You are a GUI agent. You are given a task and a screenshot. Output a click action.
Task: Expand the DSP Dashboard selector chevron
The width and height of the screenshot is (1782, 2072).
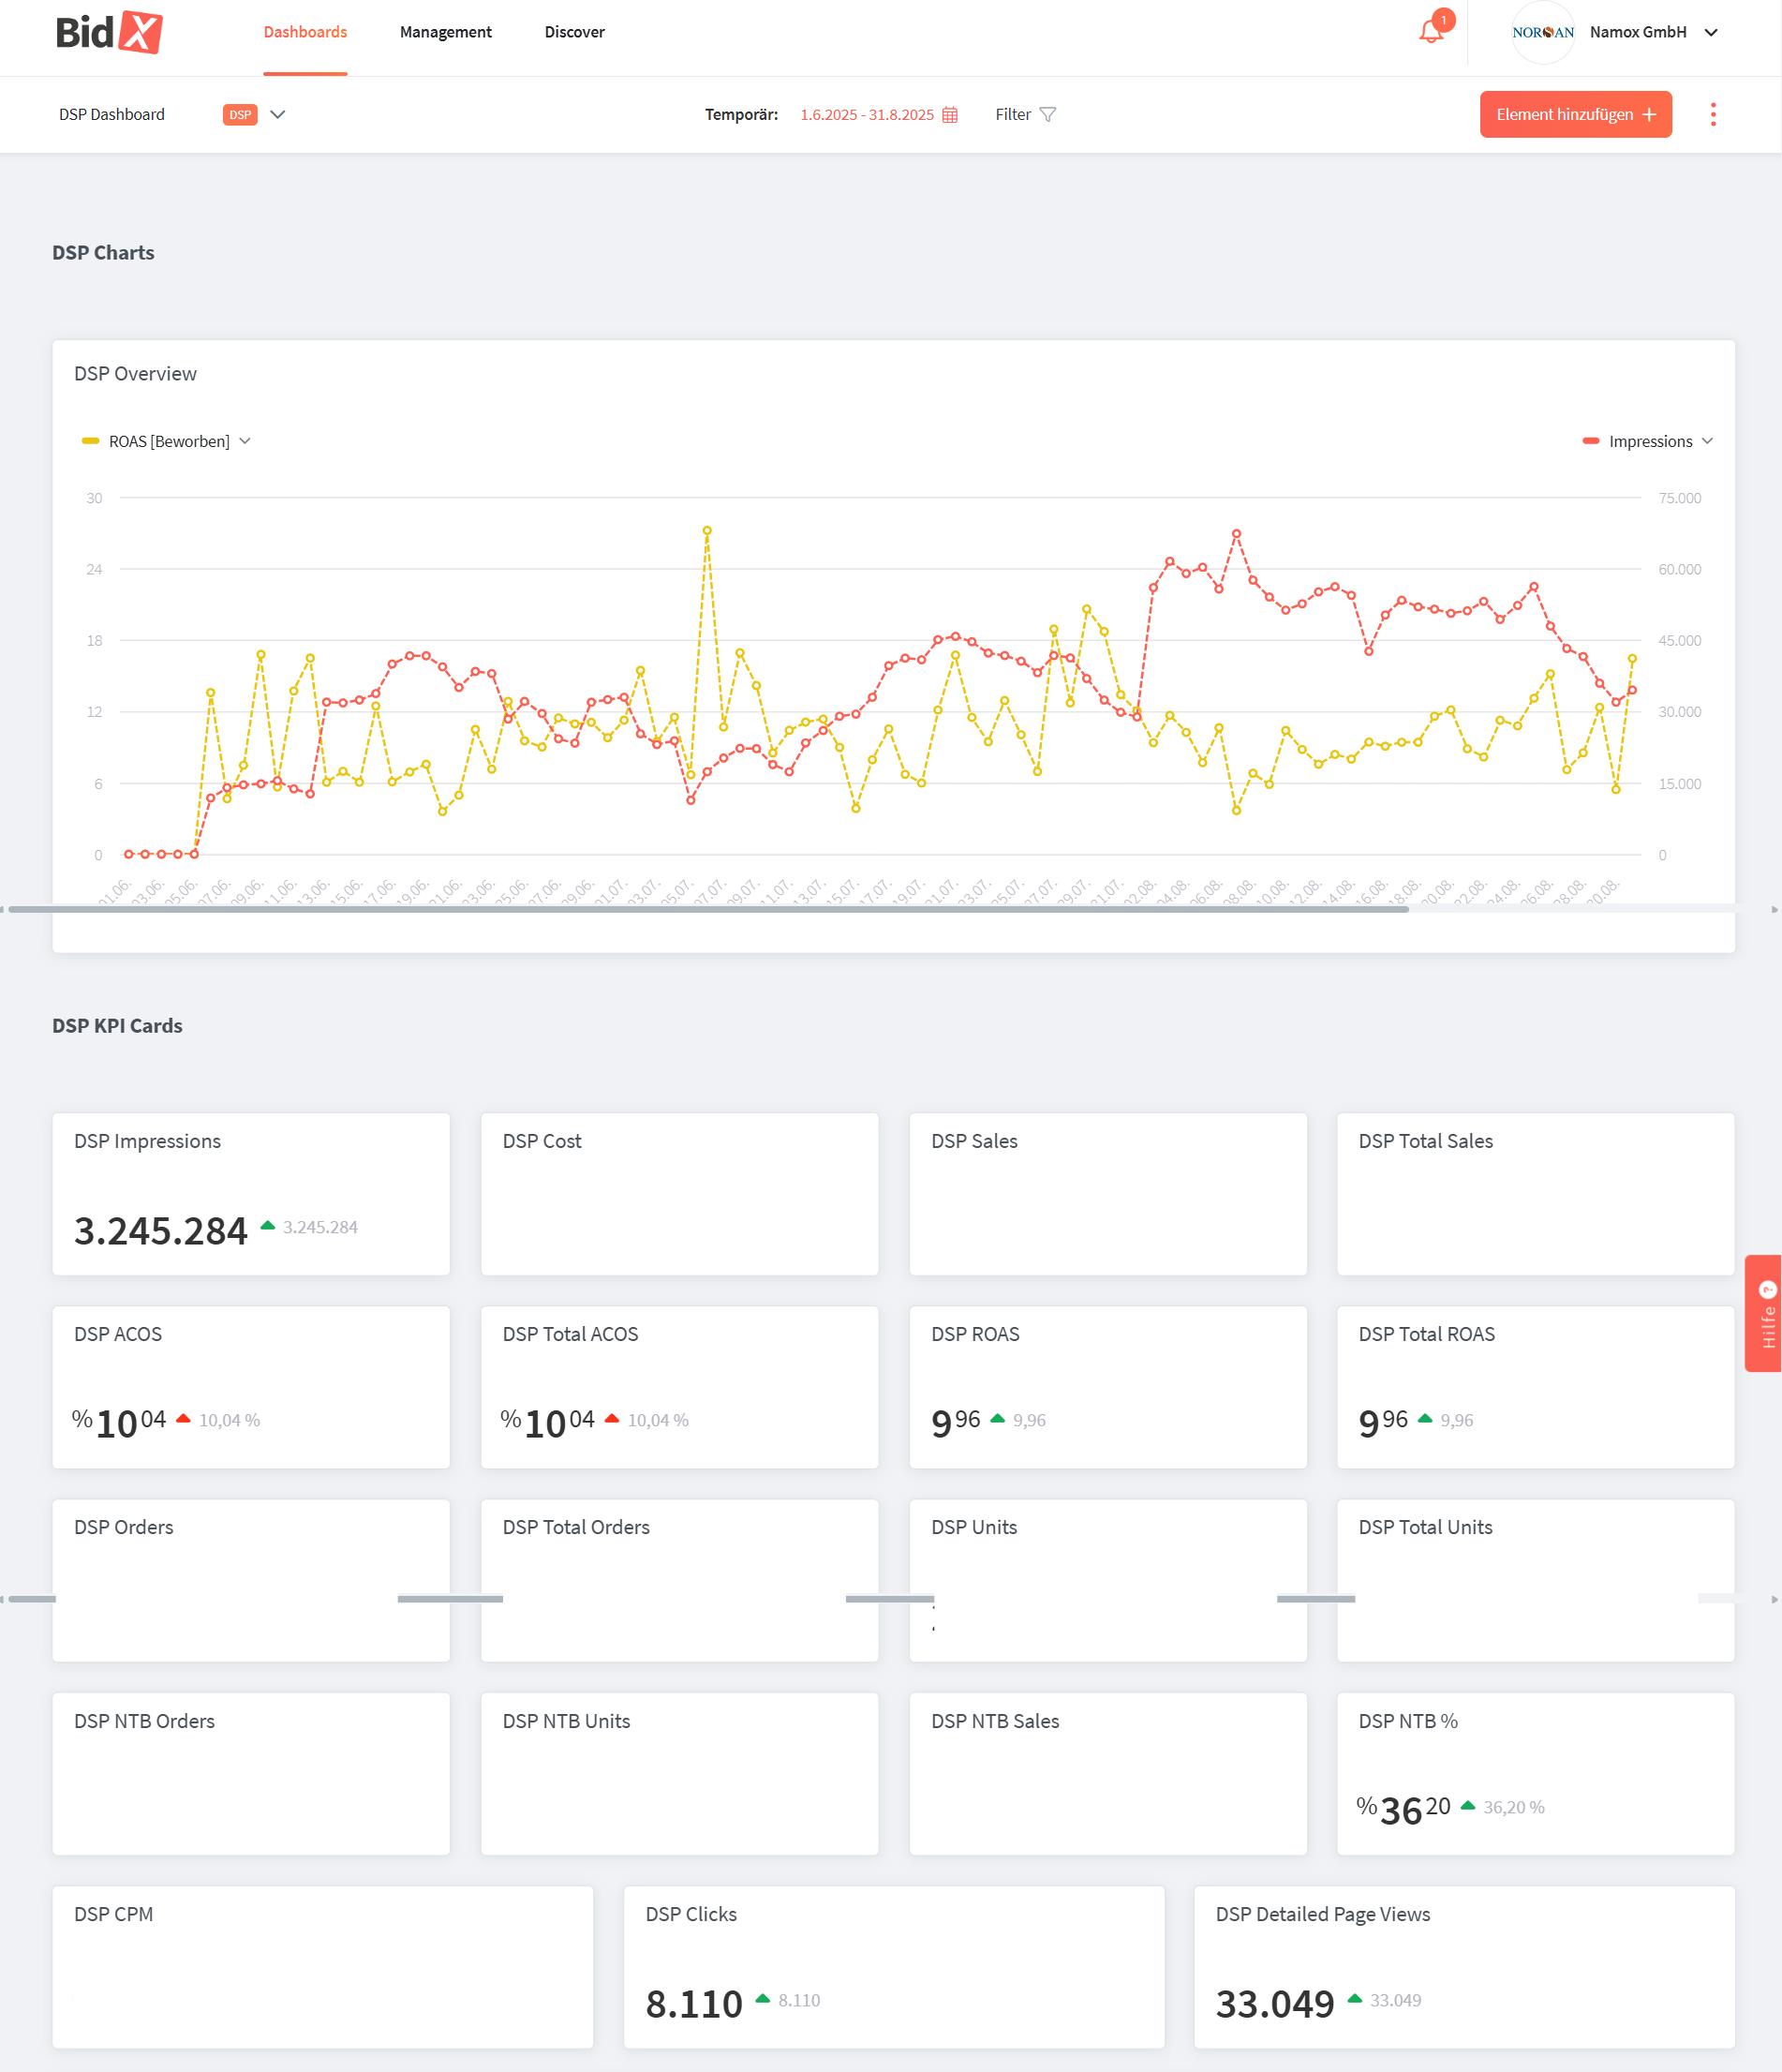[x=278, y=115]
